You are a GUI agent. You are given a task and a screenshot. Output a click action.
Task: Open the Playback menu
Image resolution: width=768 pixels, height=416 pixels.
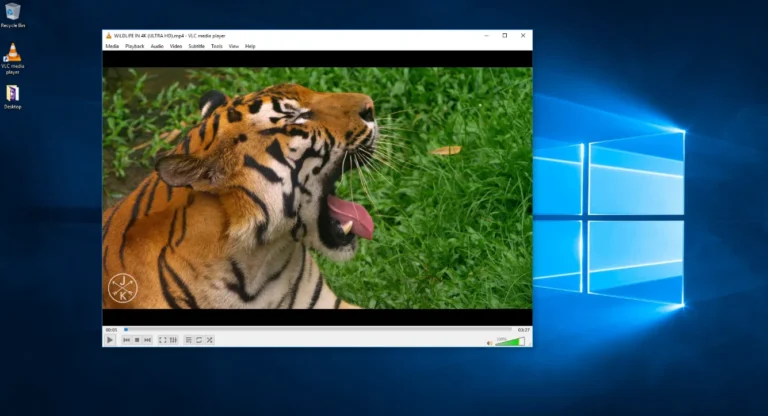[x=135, y=46]
